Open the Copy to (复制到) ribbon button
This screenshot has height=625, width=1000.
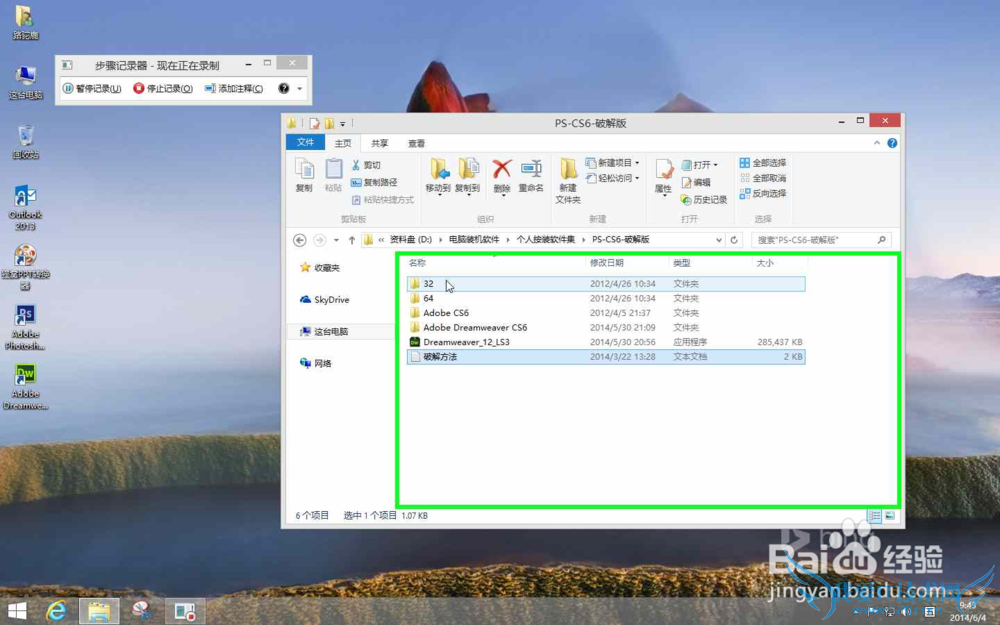467,176
